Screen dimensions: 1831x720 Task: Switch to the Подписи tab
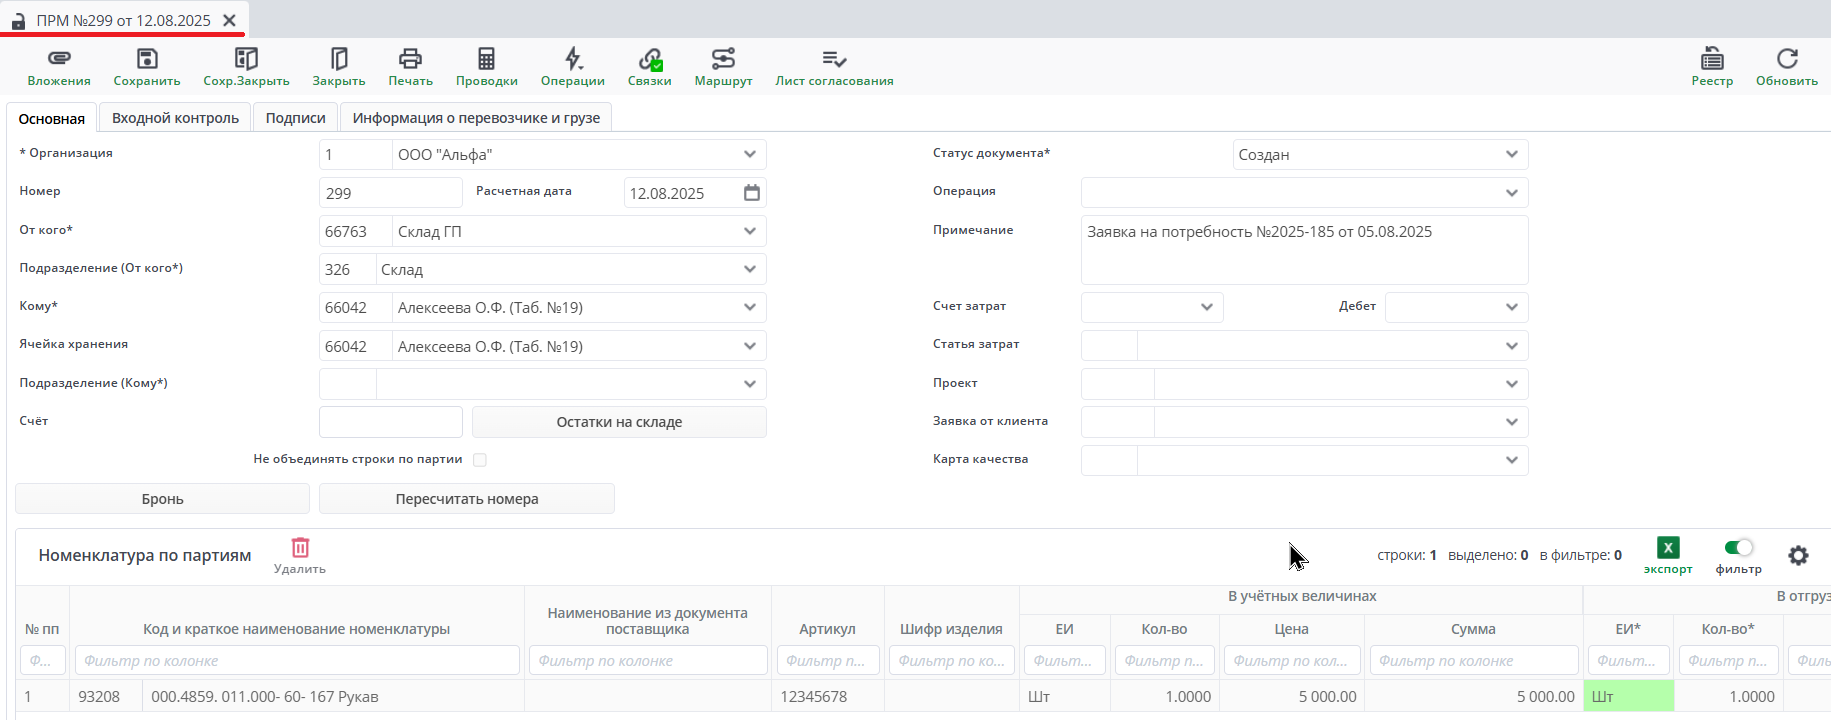[x=295, y=118]
